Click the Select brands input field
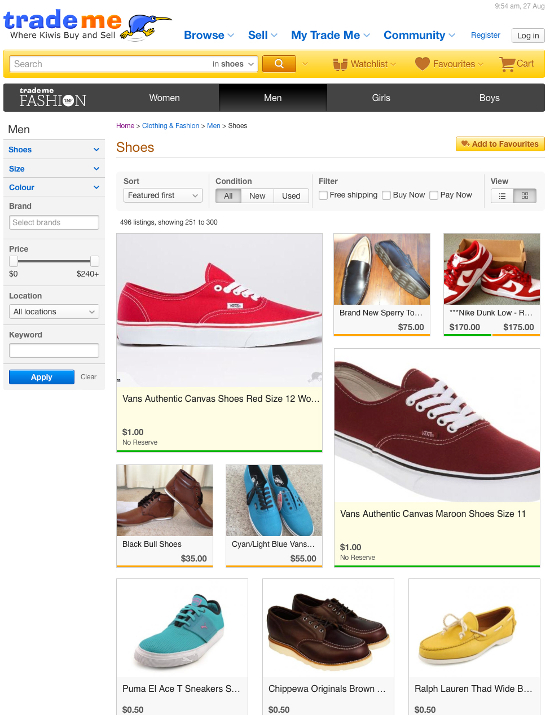This screenshot has width=550, height=715. tap(54, 223)
